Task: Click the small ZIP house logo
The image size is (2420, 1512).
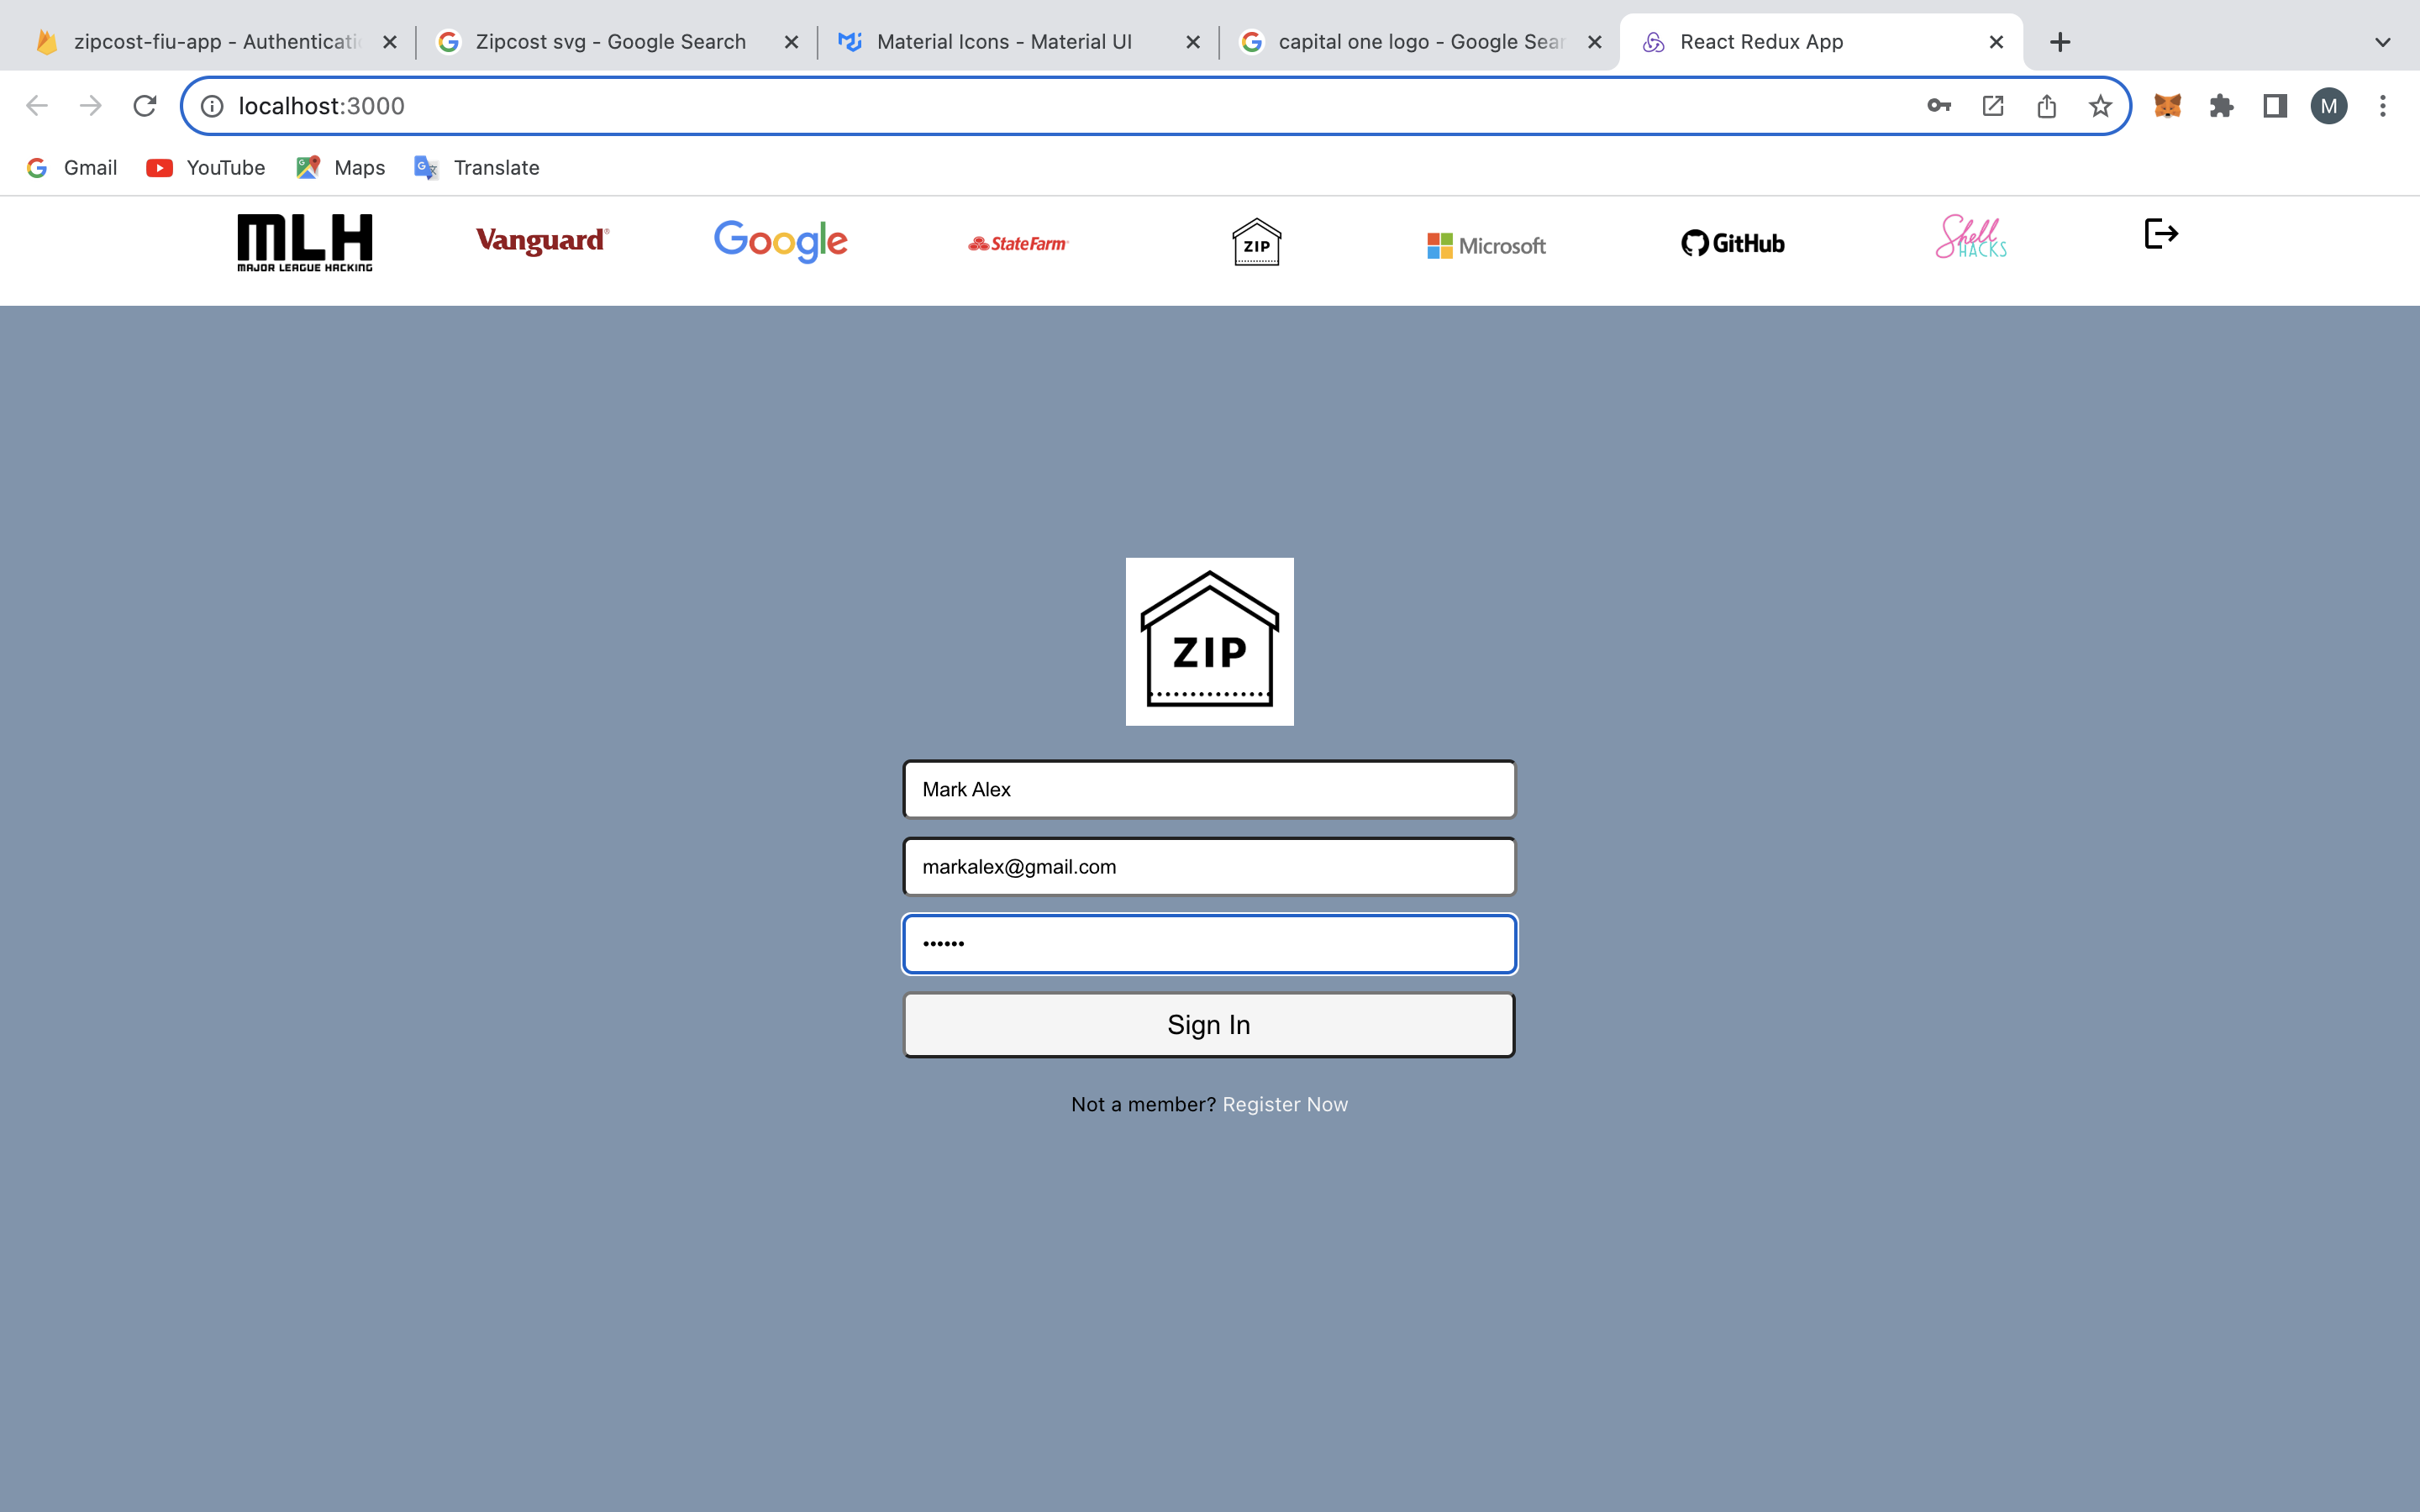Action: point(1256,242)
